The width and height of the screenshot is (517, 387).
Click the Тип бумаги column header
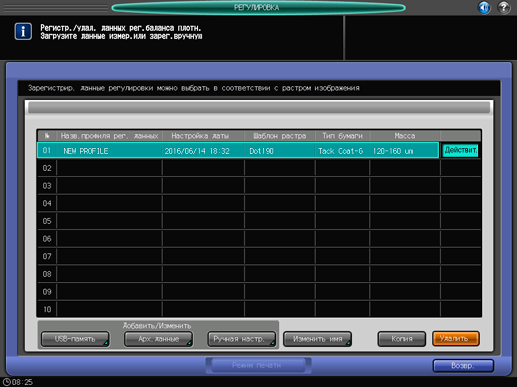coord(342,136)
